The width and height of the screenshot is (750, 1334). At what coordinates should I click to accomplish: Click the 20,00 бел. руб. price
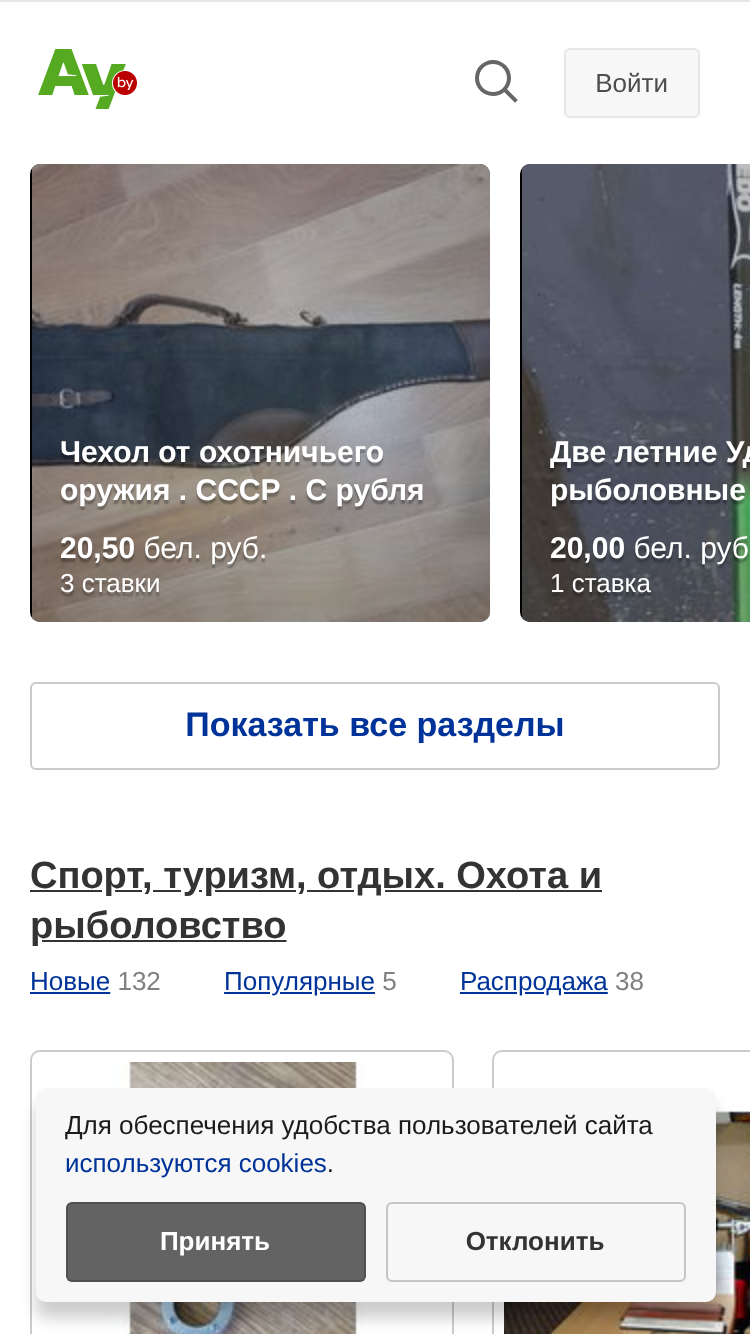click(650, 549)
